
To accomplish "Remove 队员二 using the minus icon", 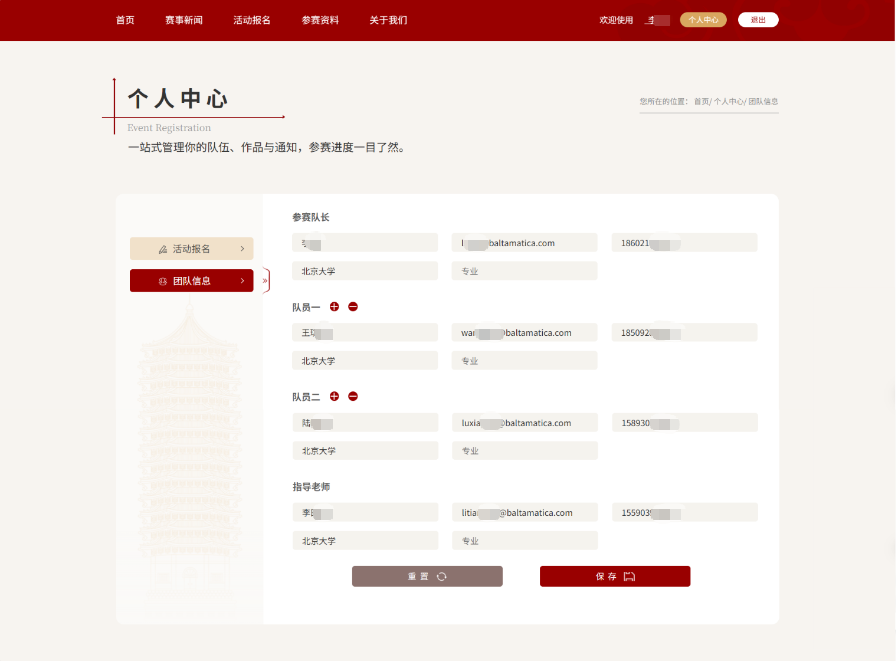I will tap(353, 397).
